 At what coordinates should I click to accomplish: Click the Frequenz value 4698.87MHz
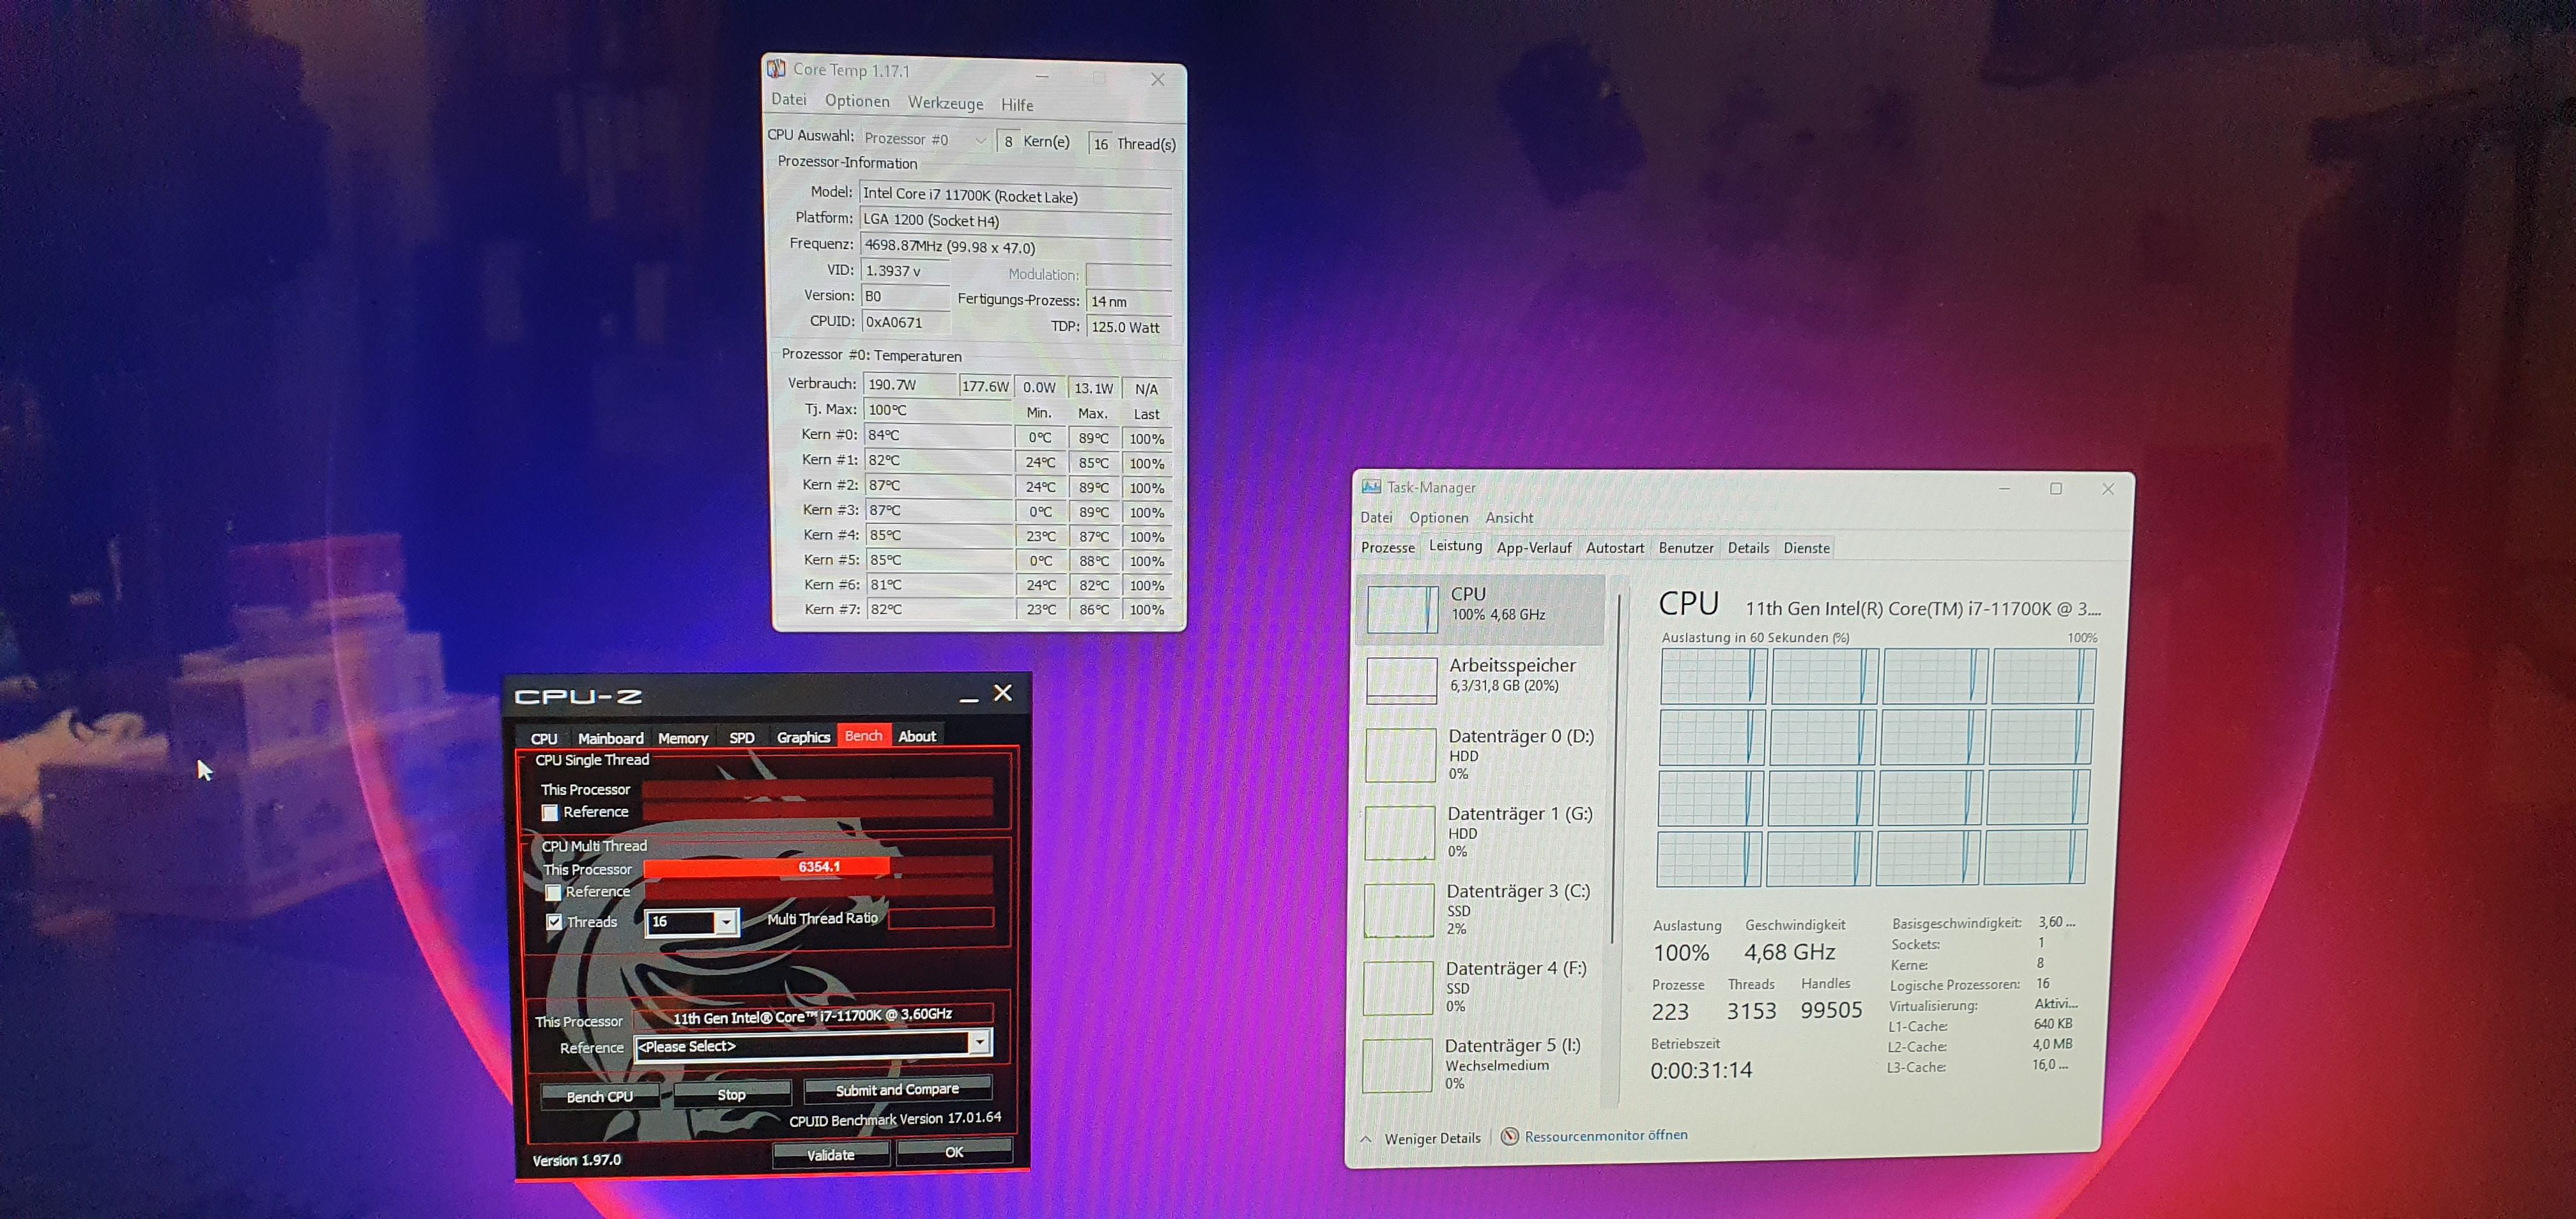click(x=1015, y=246)
